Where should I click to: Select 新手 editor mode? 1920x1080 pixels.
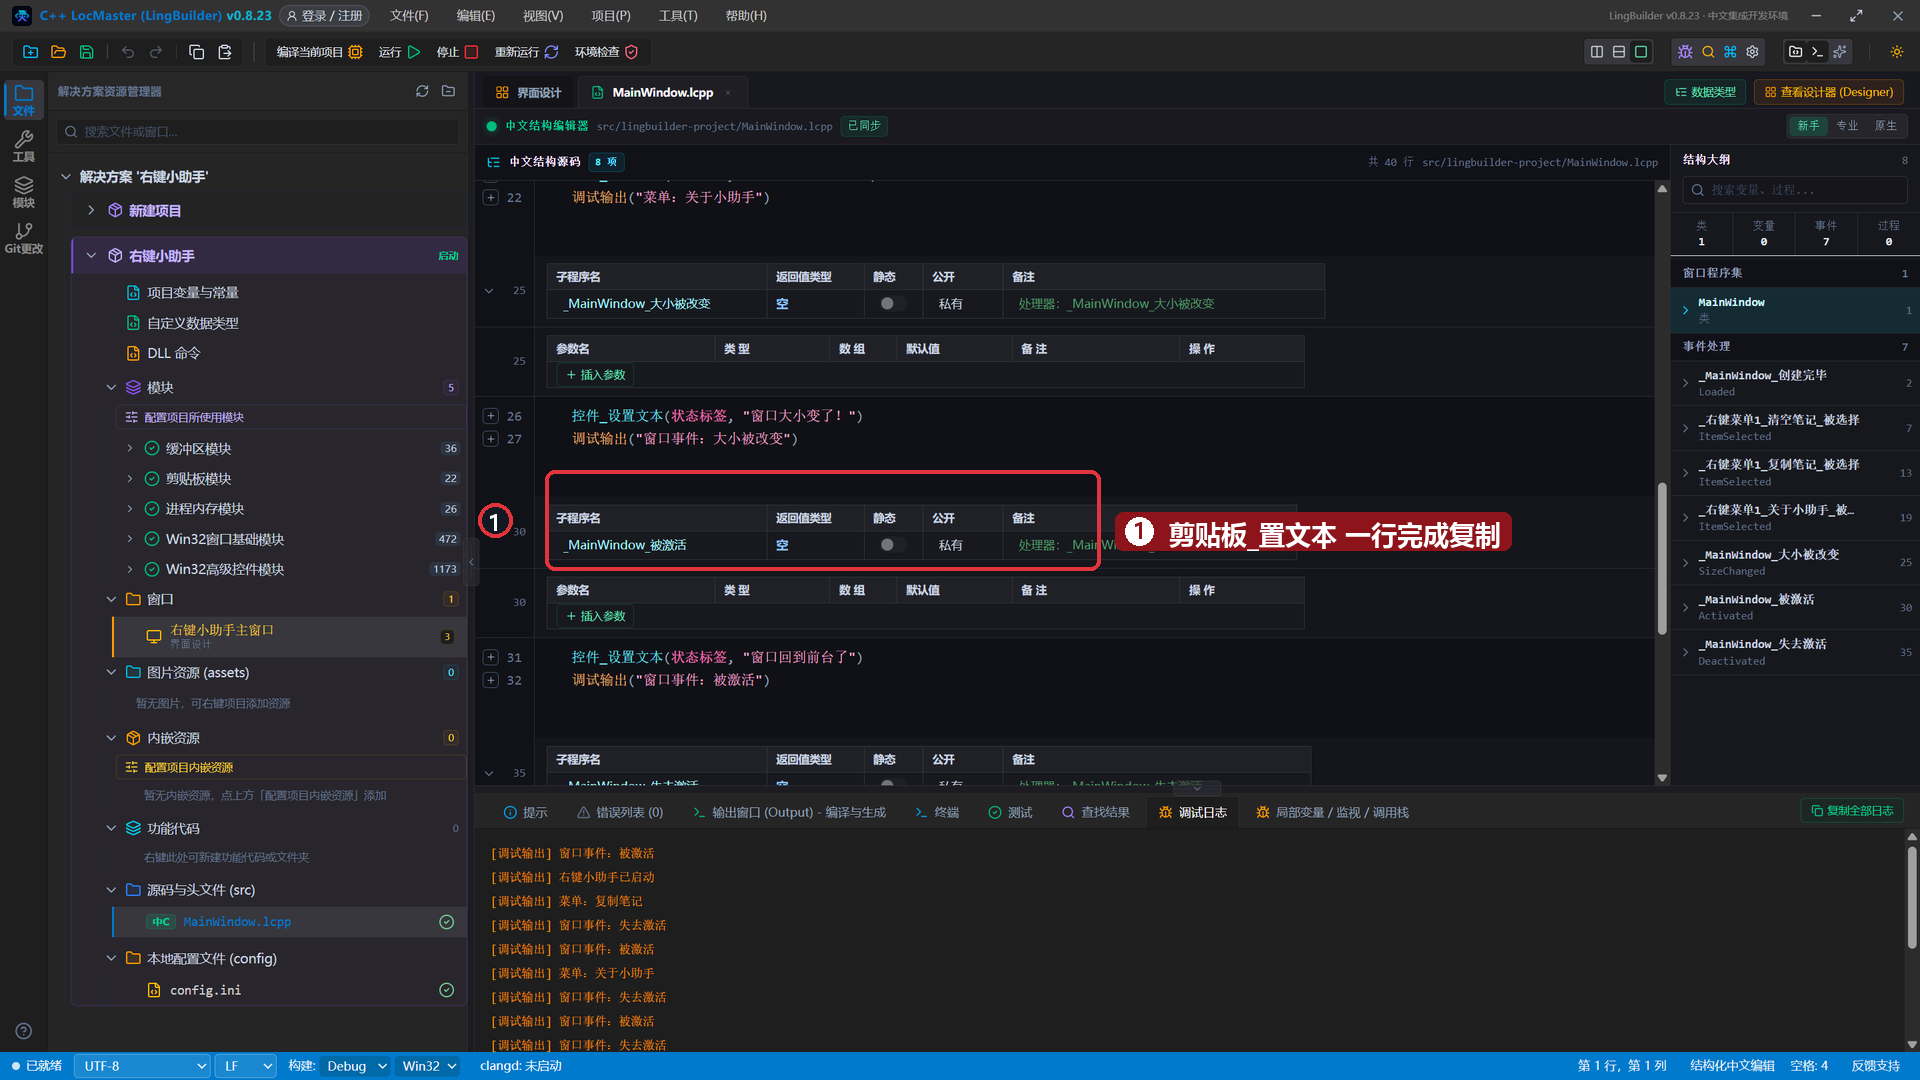(1808, 126)
